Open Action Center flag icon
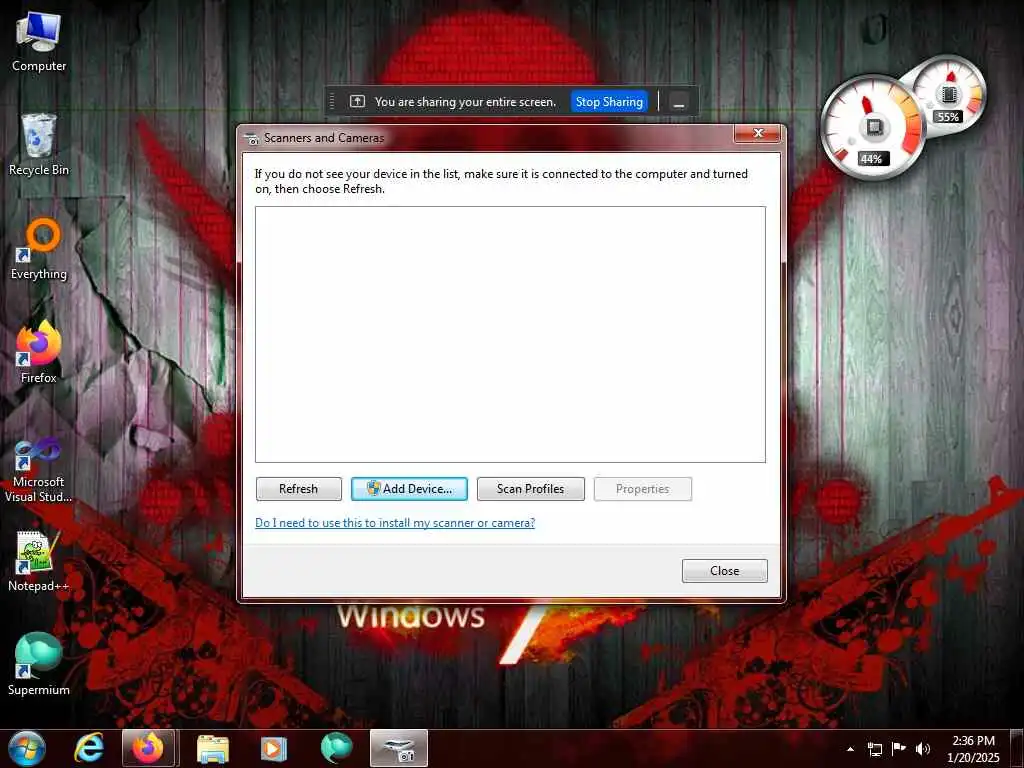1024x768 pixels. pos(899,749)
